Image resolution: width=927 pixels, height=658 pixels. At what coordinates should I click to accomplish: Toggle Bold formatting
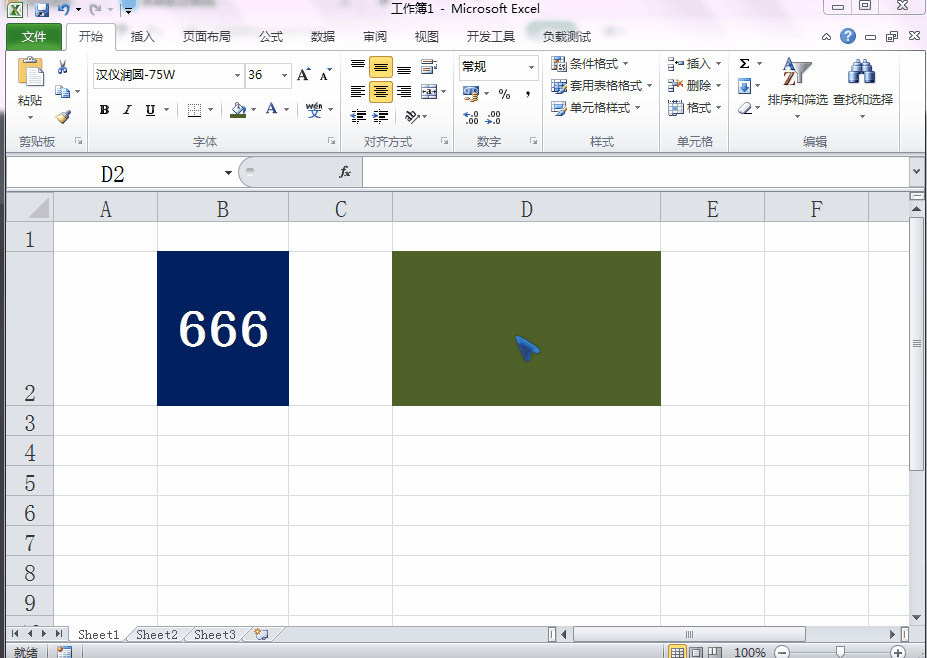105,109
